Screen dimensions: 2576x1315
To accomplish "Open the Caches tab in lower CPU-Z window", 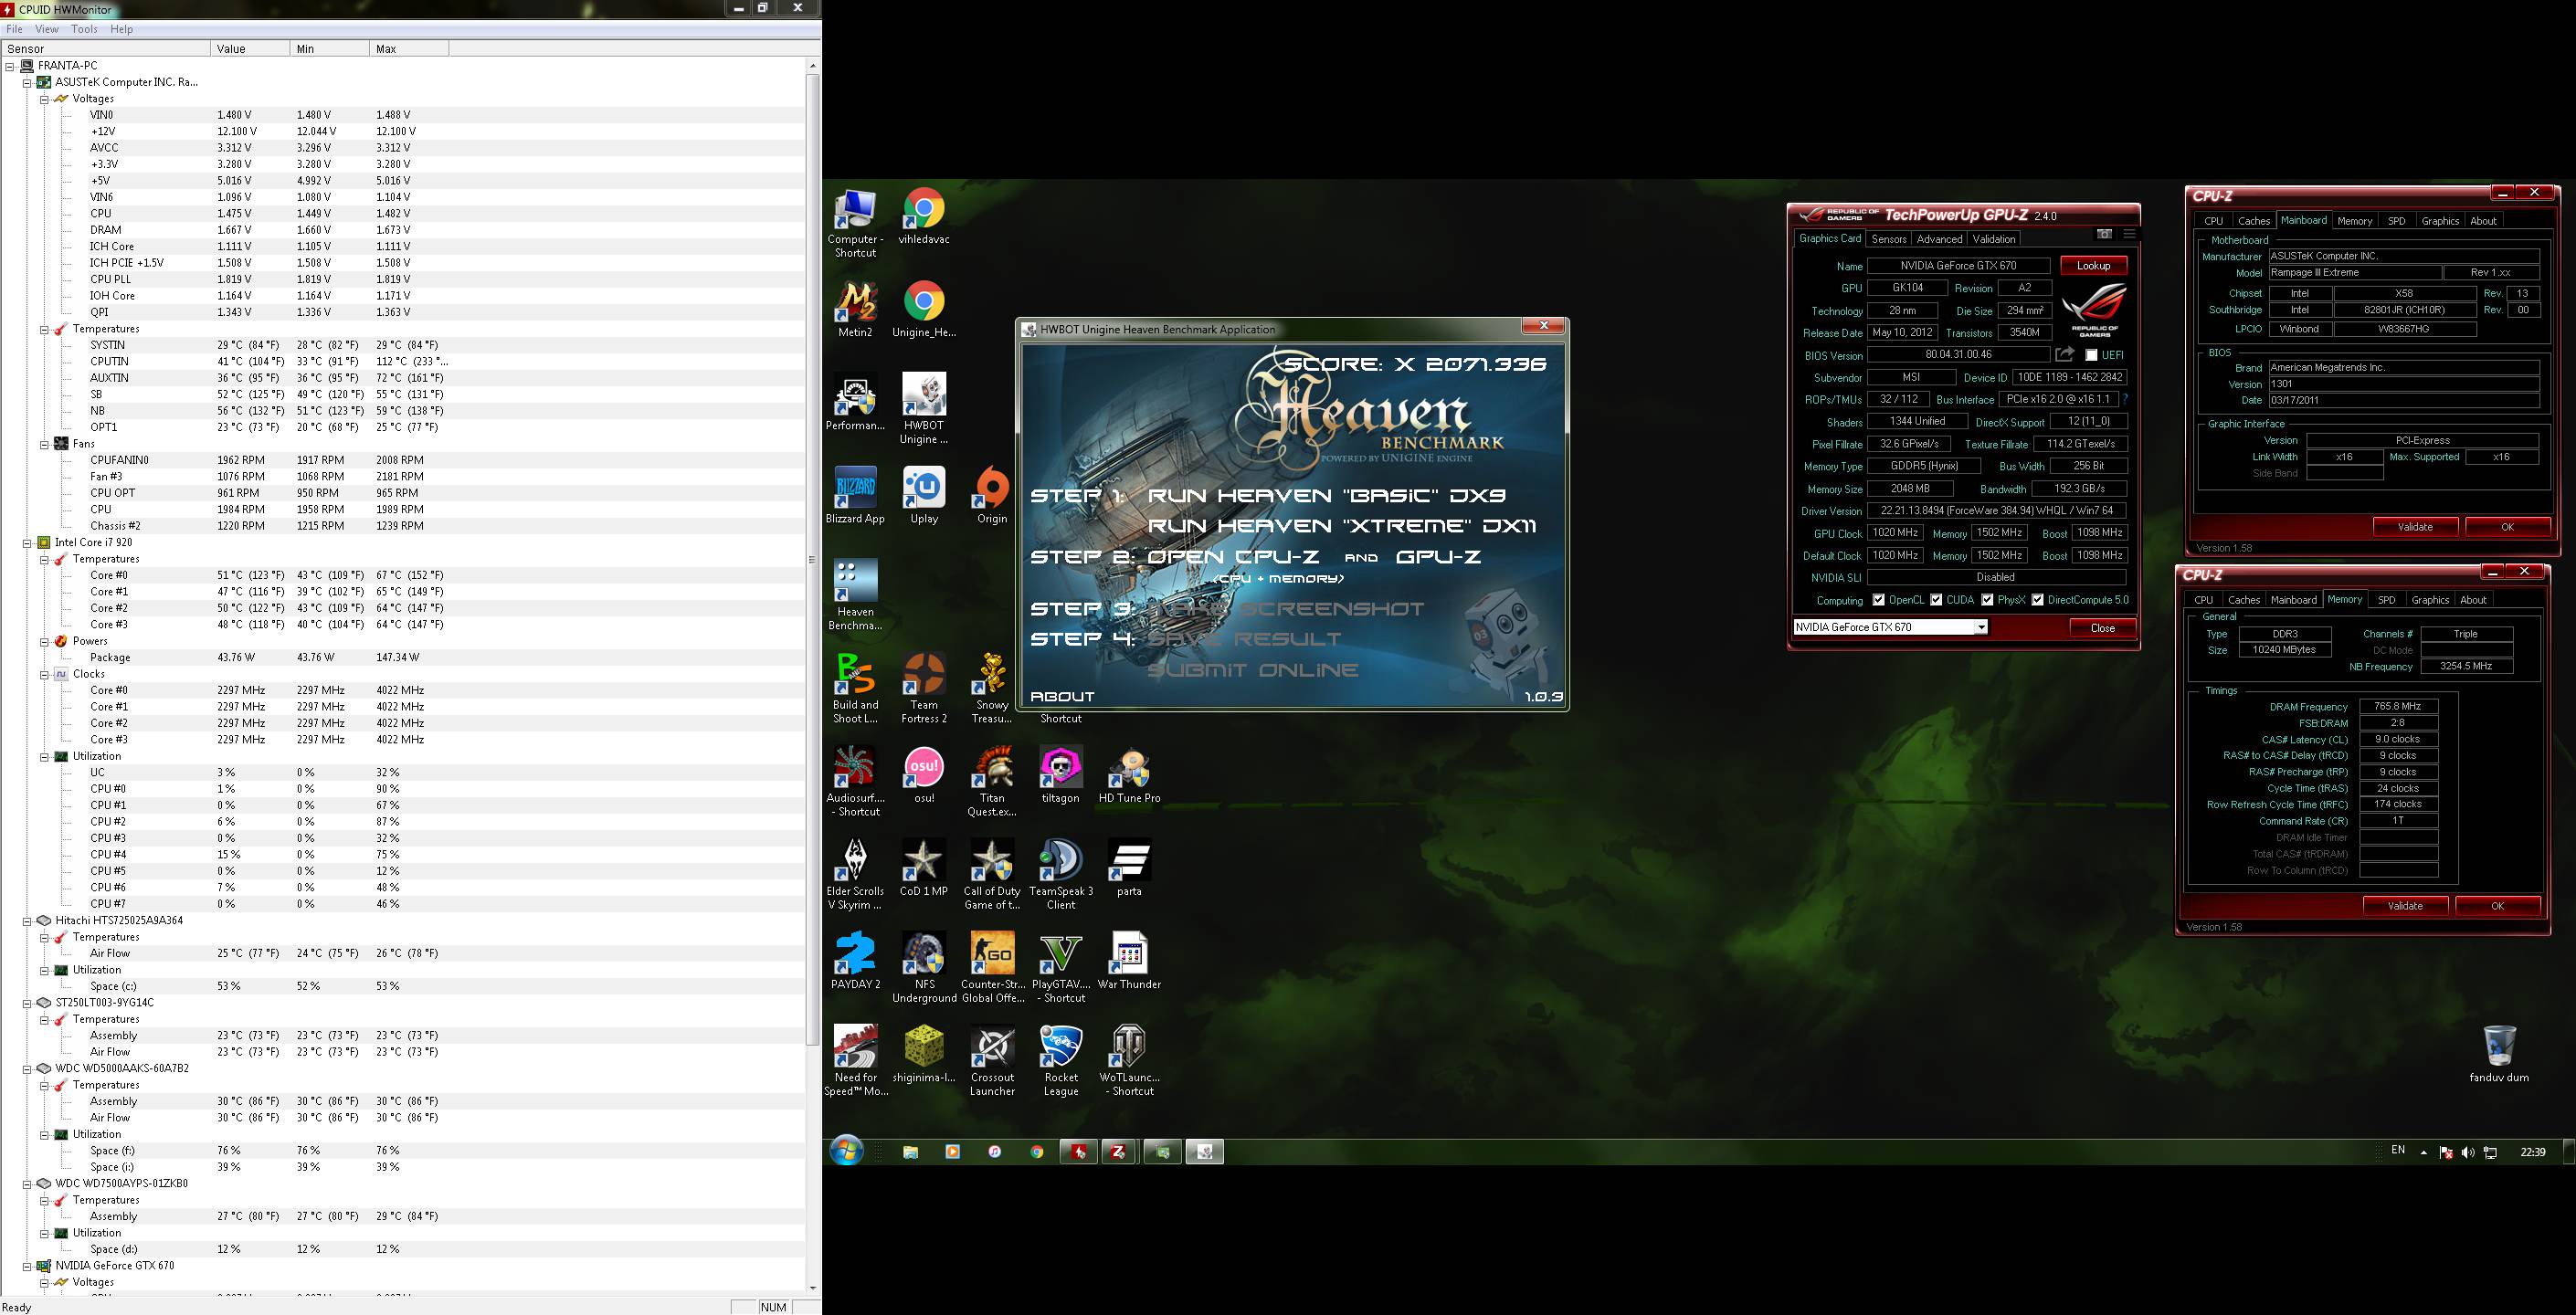I will 2244,600.
